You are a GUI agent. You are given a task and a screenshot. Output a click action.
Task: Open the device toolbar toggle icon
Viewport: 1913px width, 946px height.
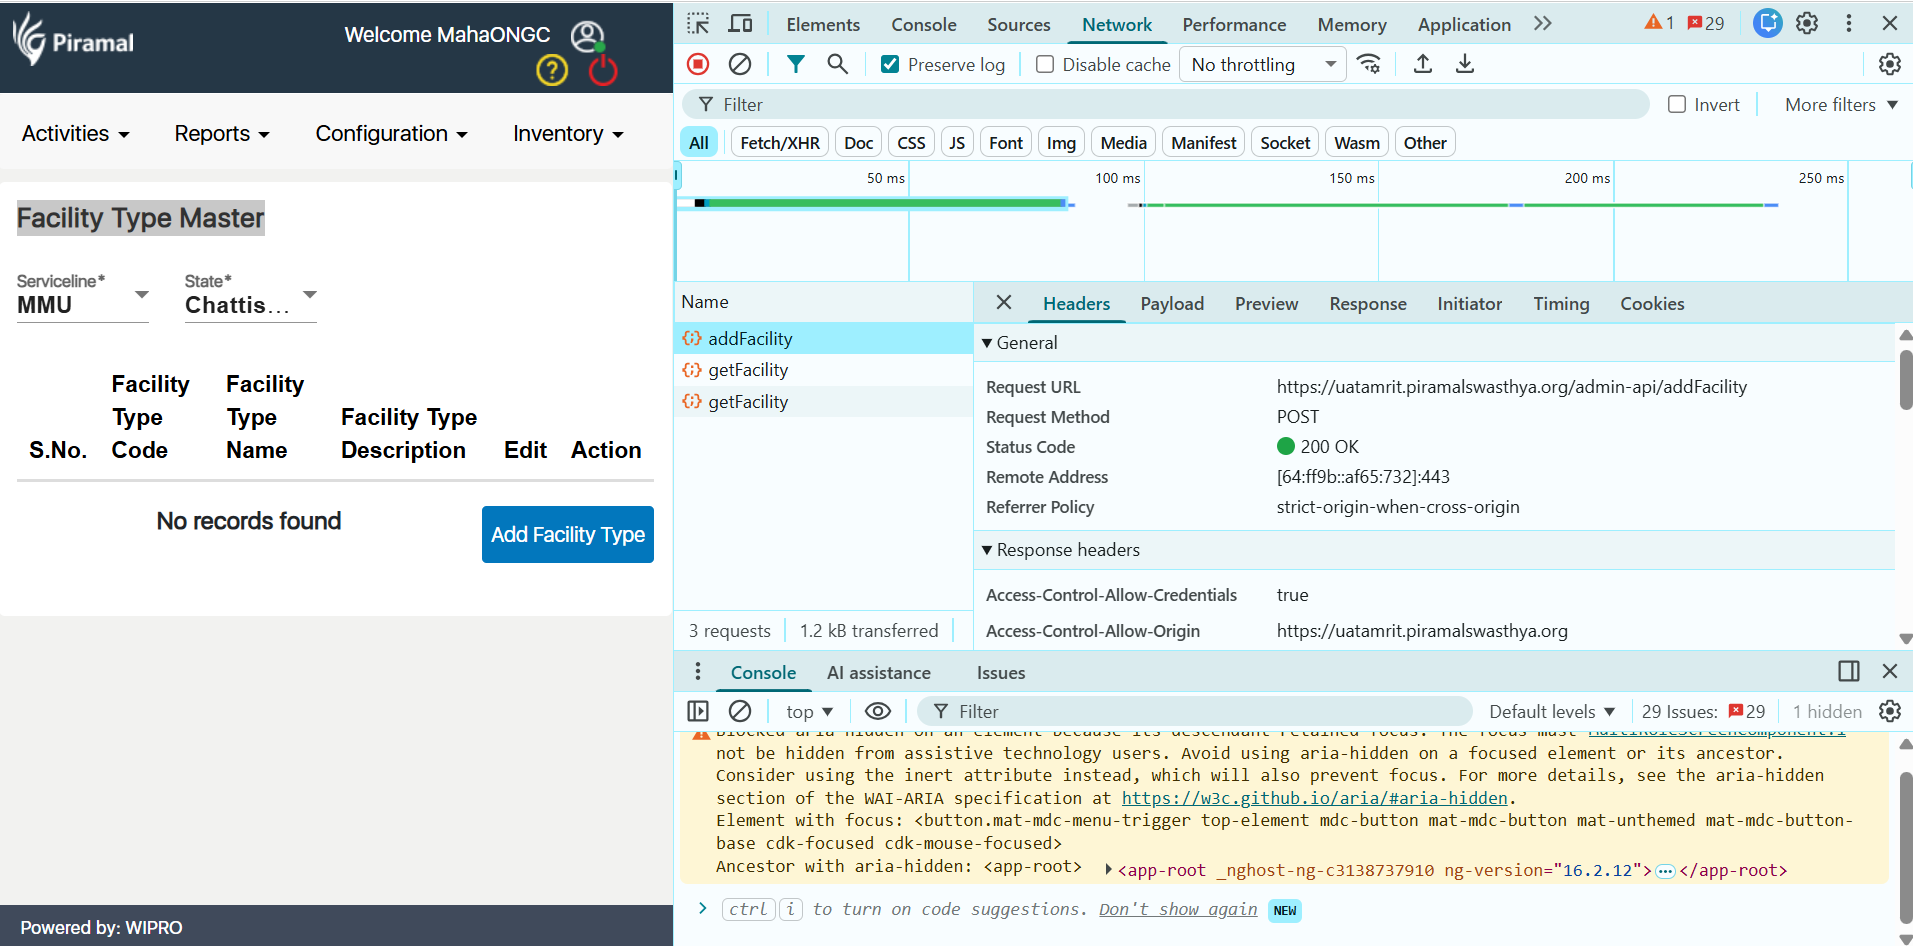point(741,24)
